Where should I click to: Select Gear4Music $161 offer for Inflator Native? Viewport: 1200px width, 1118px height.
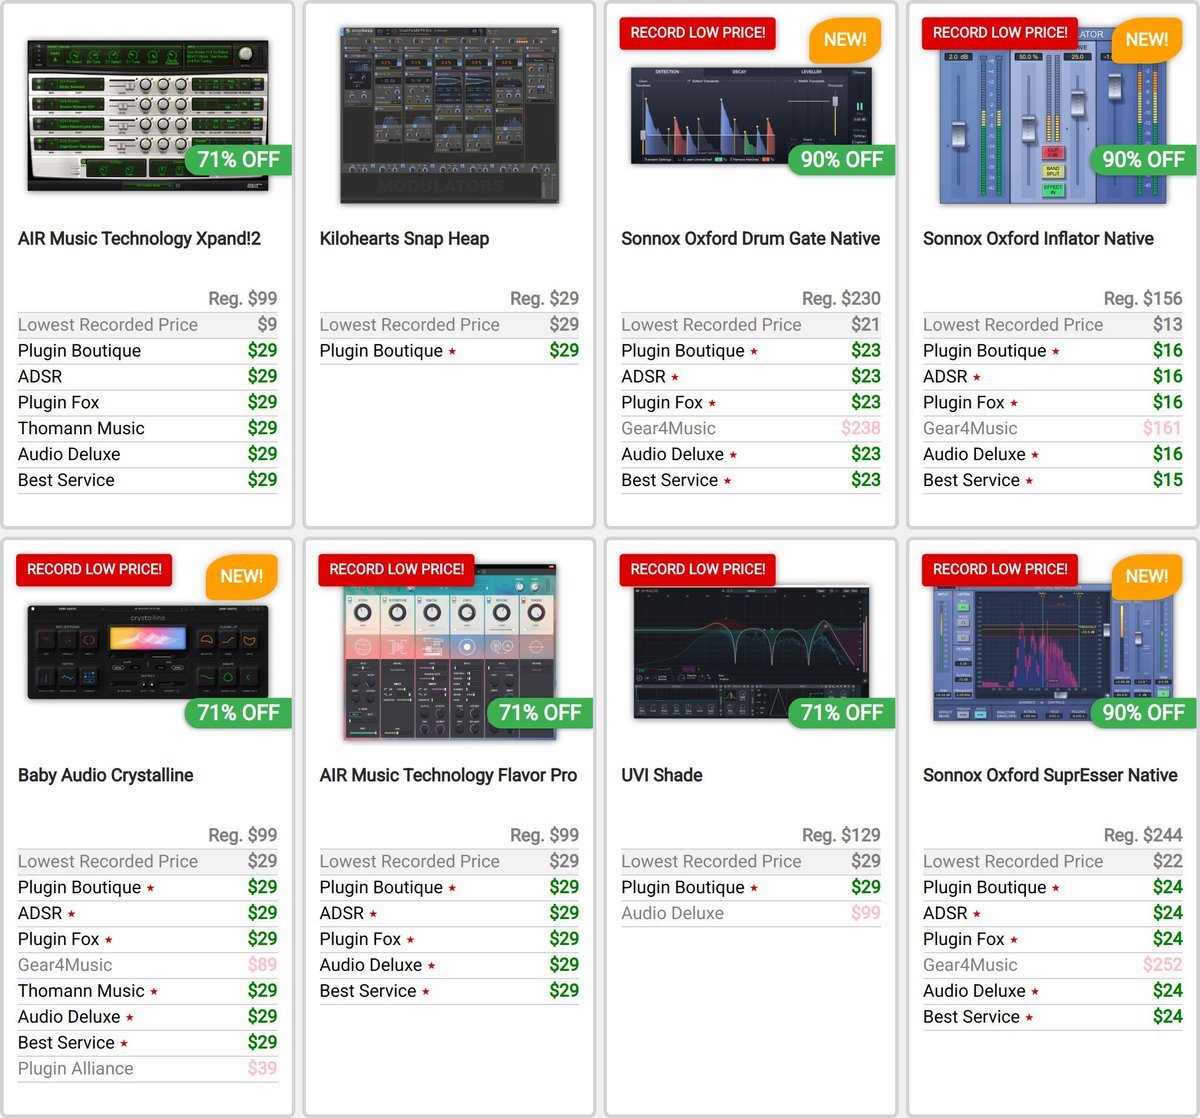(x=1053, y=429)
